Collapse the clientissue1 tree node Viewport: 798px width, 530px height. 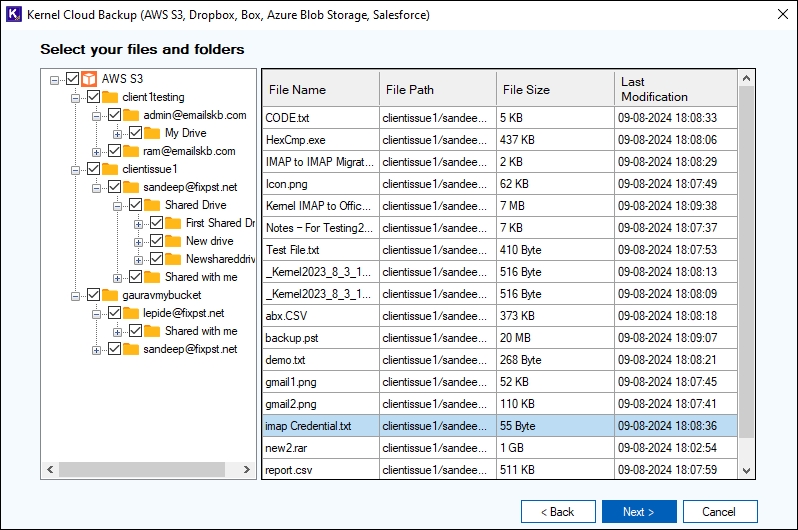[75, 170]
